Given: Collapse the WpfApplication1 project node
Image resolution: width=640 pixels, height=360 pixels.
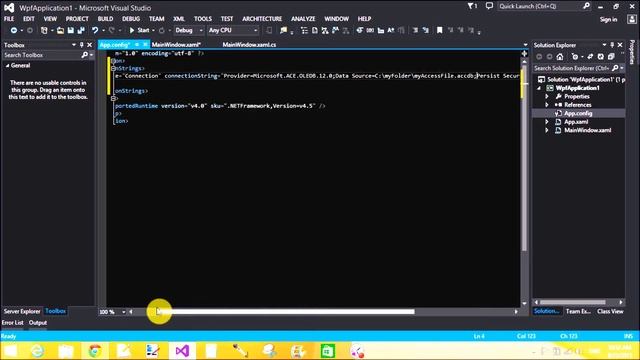Looking at the screenshot, I should pyautogui.click(x=540, y=88).
